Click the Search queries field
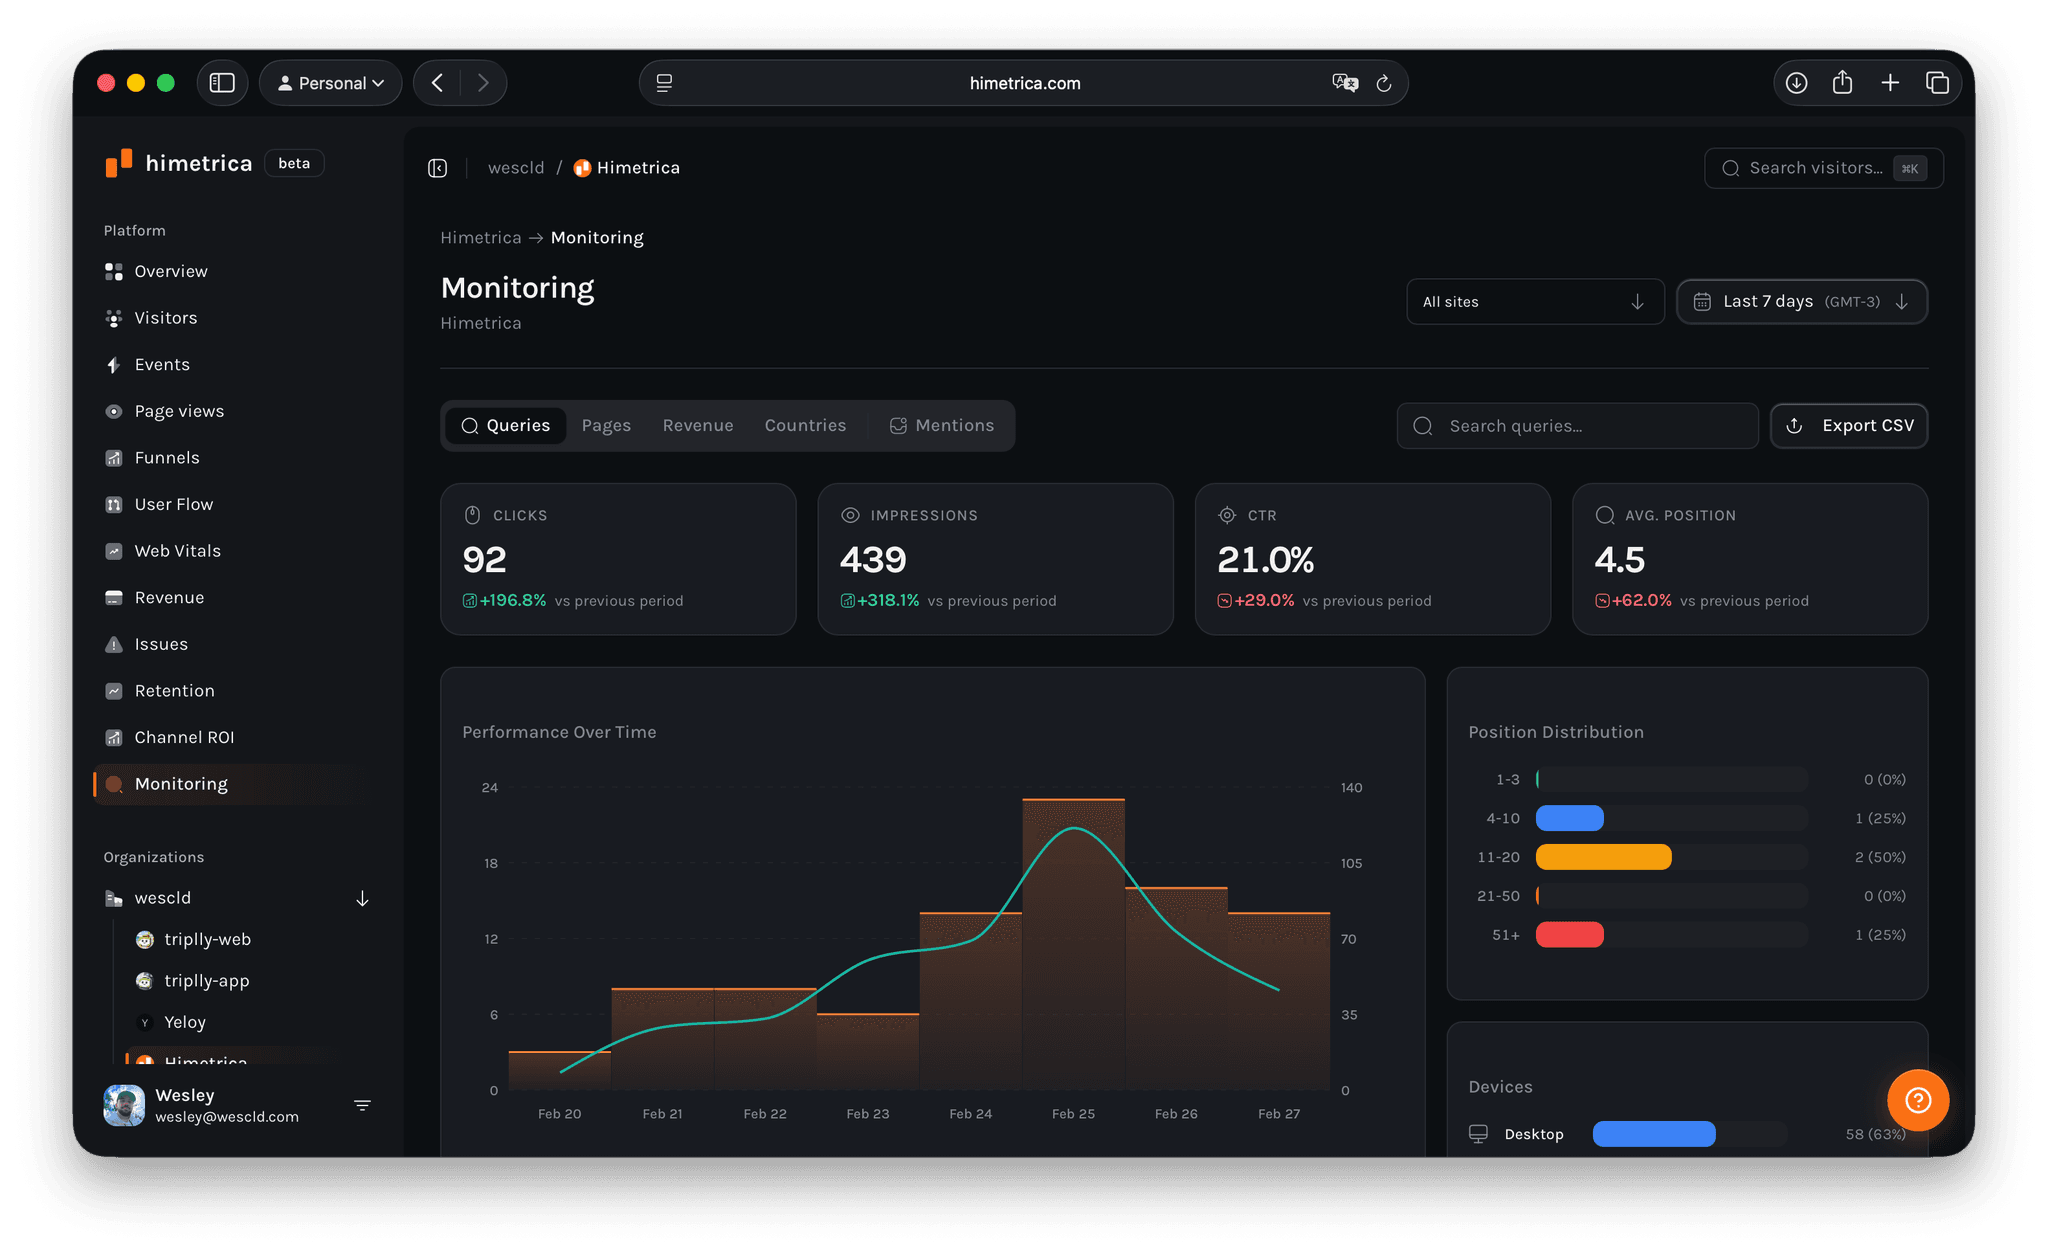 coord(1577,426)
